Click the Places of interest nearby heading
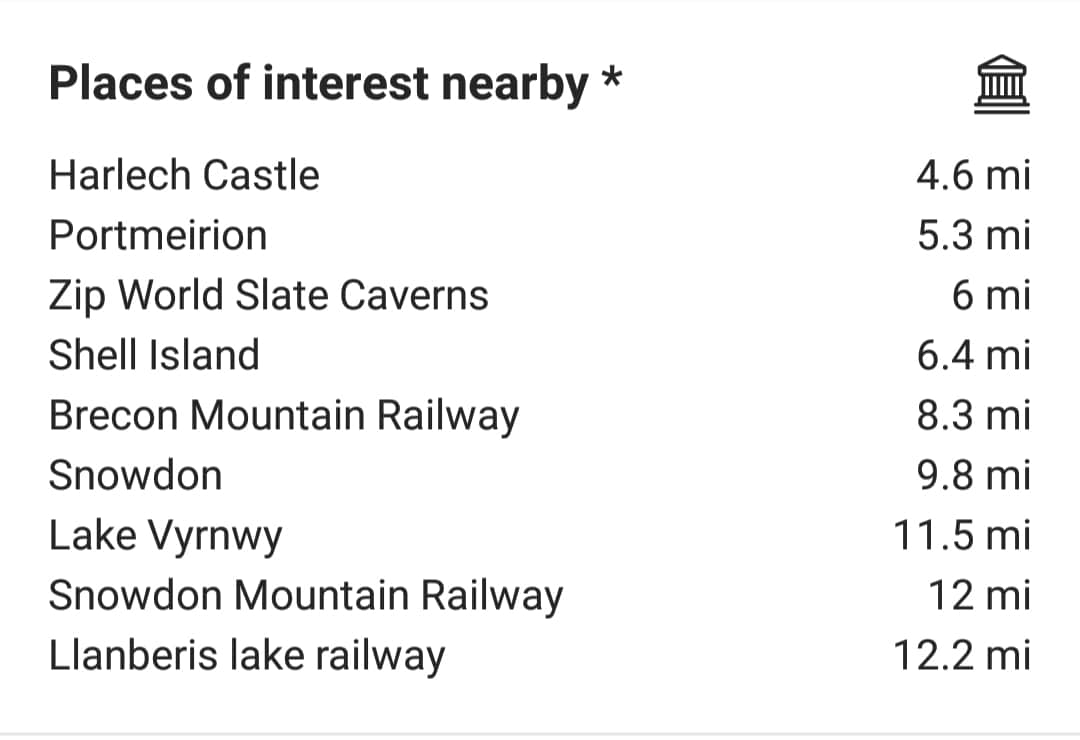 335,84
